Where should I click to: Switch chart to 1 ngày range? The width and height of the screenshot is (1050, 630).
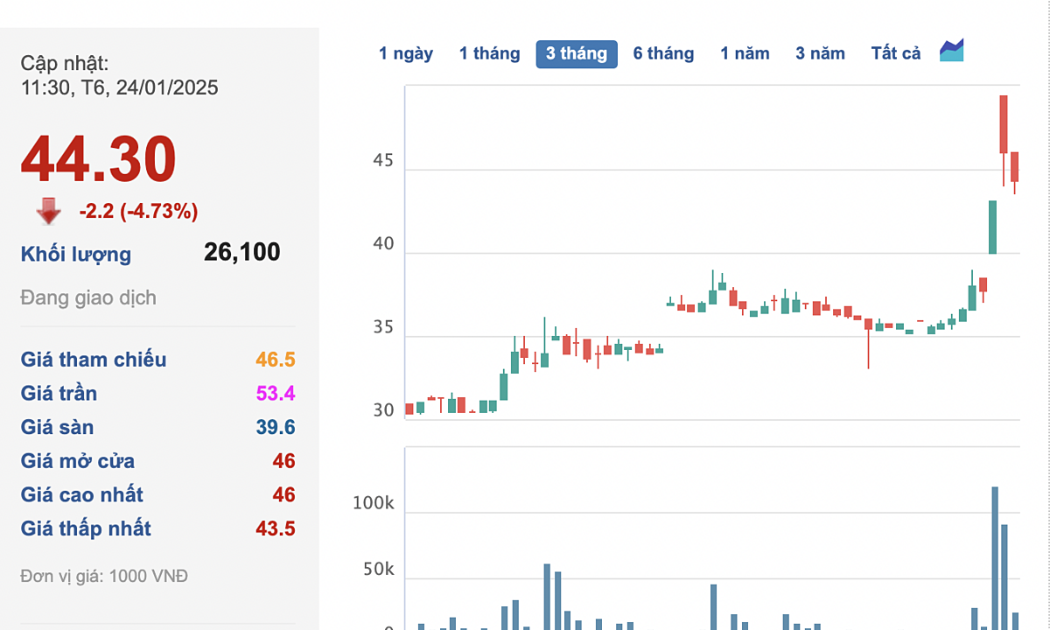click(x=406, y=54)
